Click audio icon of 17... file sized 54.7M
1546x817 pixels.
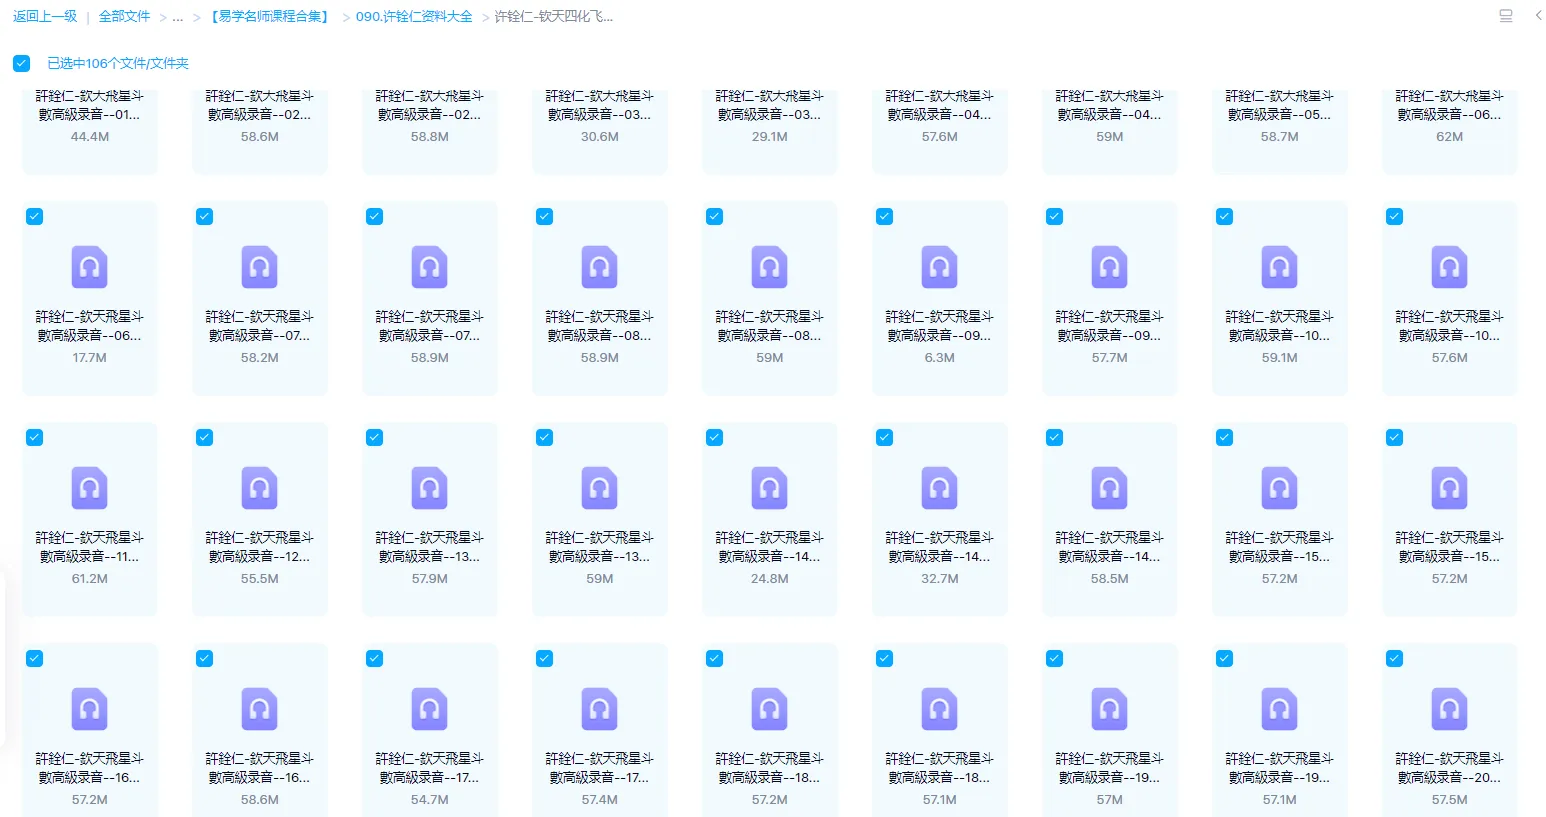click(x=430, y=709)
